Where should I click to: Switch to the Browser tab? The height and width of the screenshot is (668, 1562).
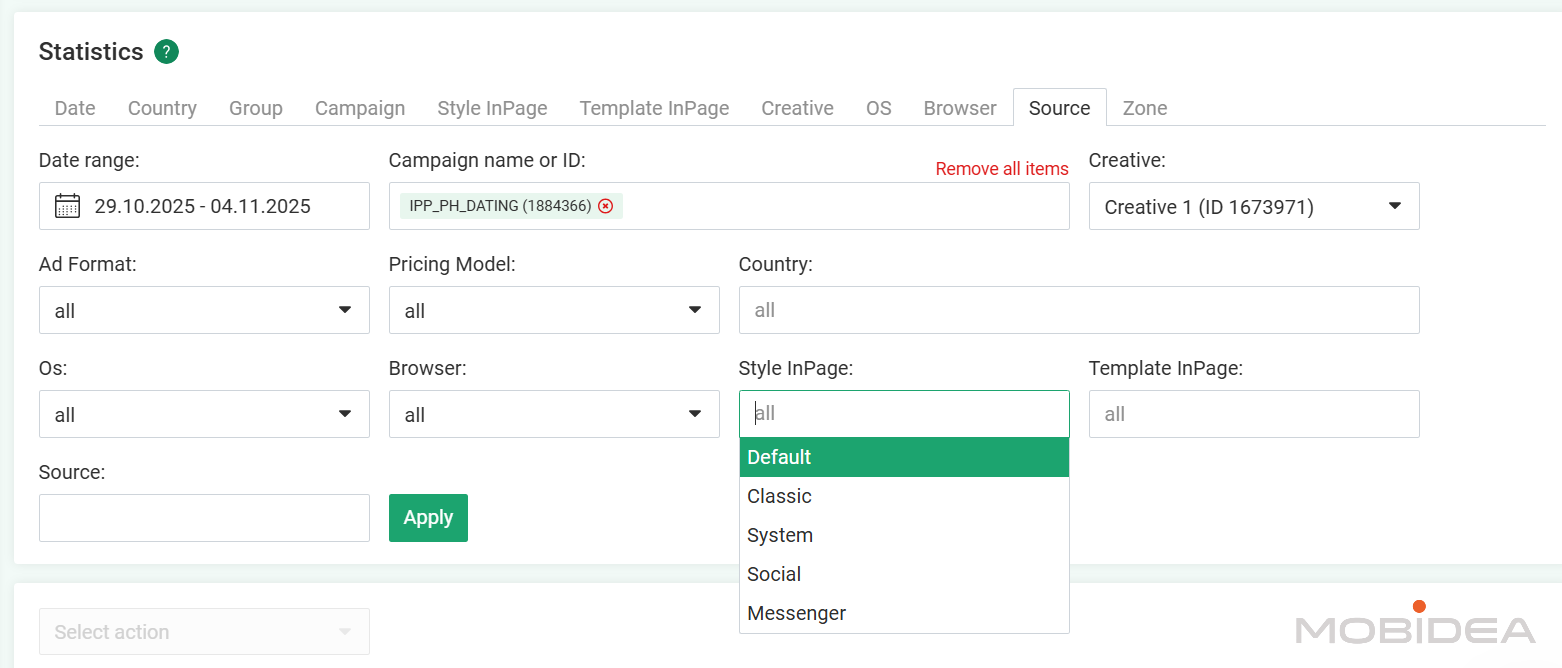point(960,108)
